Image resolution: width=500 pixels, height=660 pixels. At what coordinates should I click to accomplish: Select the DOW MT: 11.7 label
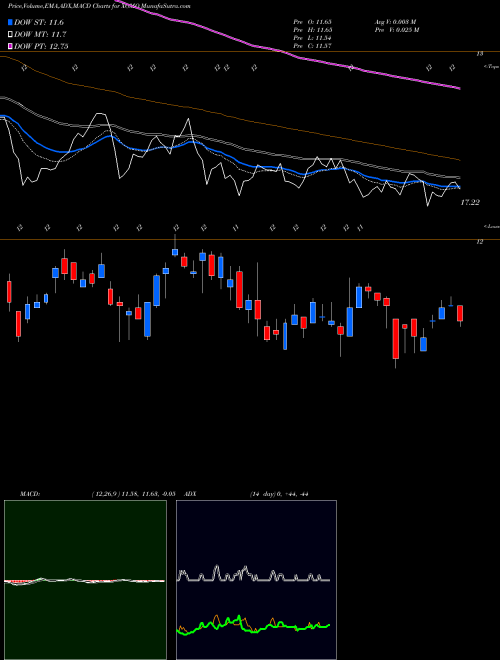tap(40, 35)
